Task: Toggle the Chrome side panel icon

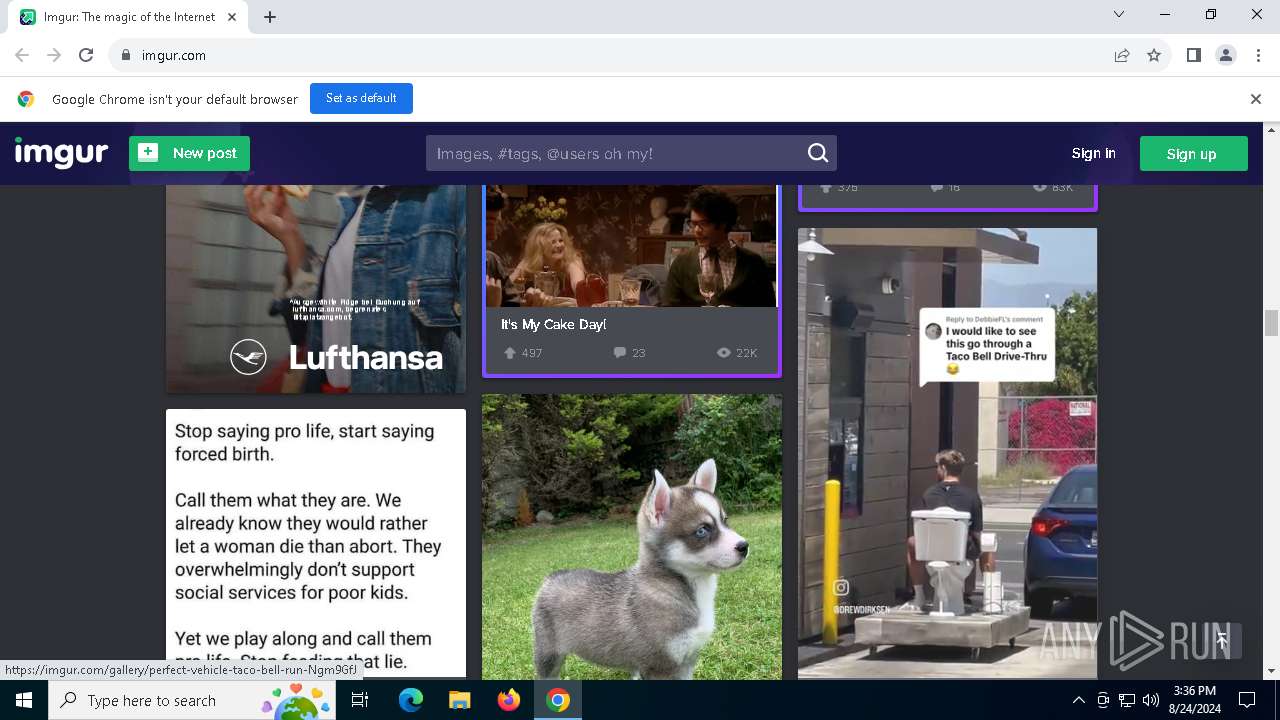Action: point(1193,55)
